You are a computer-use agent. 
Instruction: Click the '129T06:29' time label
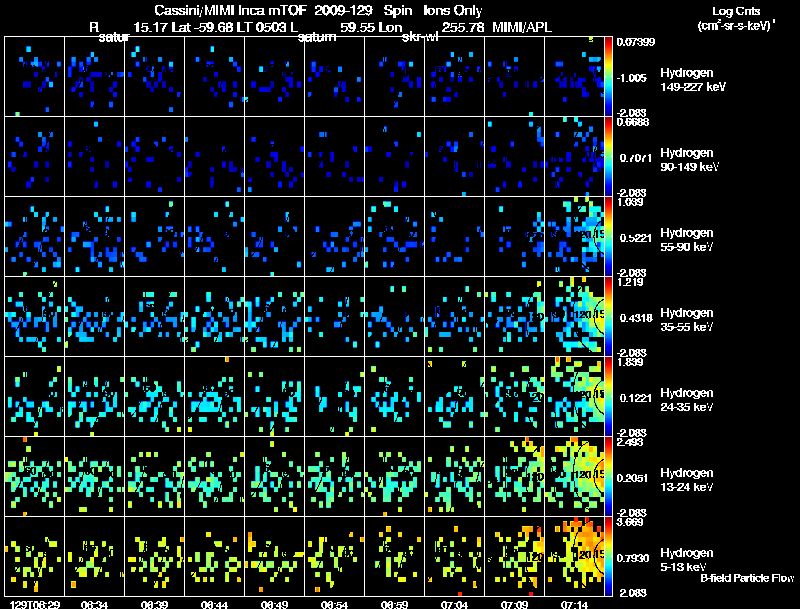35,605
